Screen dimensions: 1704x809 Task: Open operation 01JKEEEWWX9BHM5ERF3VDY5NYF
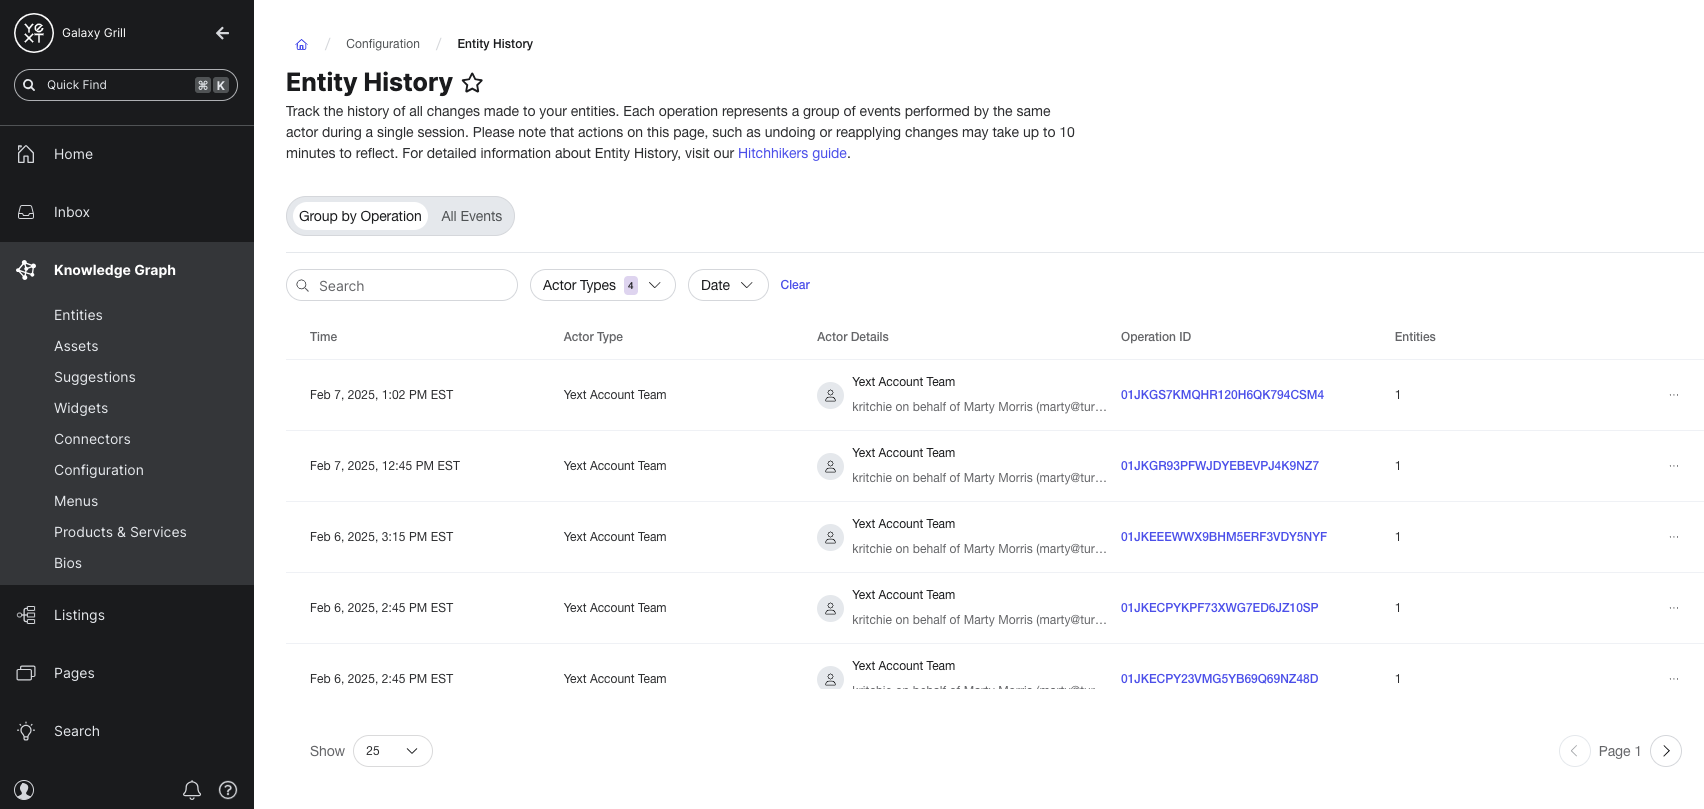[1224, 537]
